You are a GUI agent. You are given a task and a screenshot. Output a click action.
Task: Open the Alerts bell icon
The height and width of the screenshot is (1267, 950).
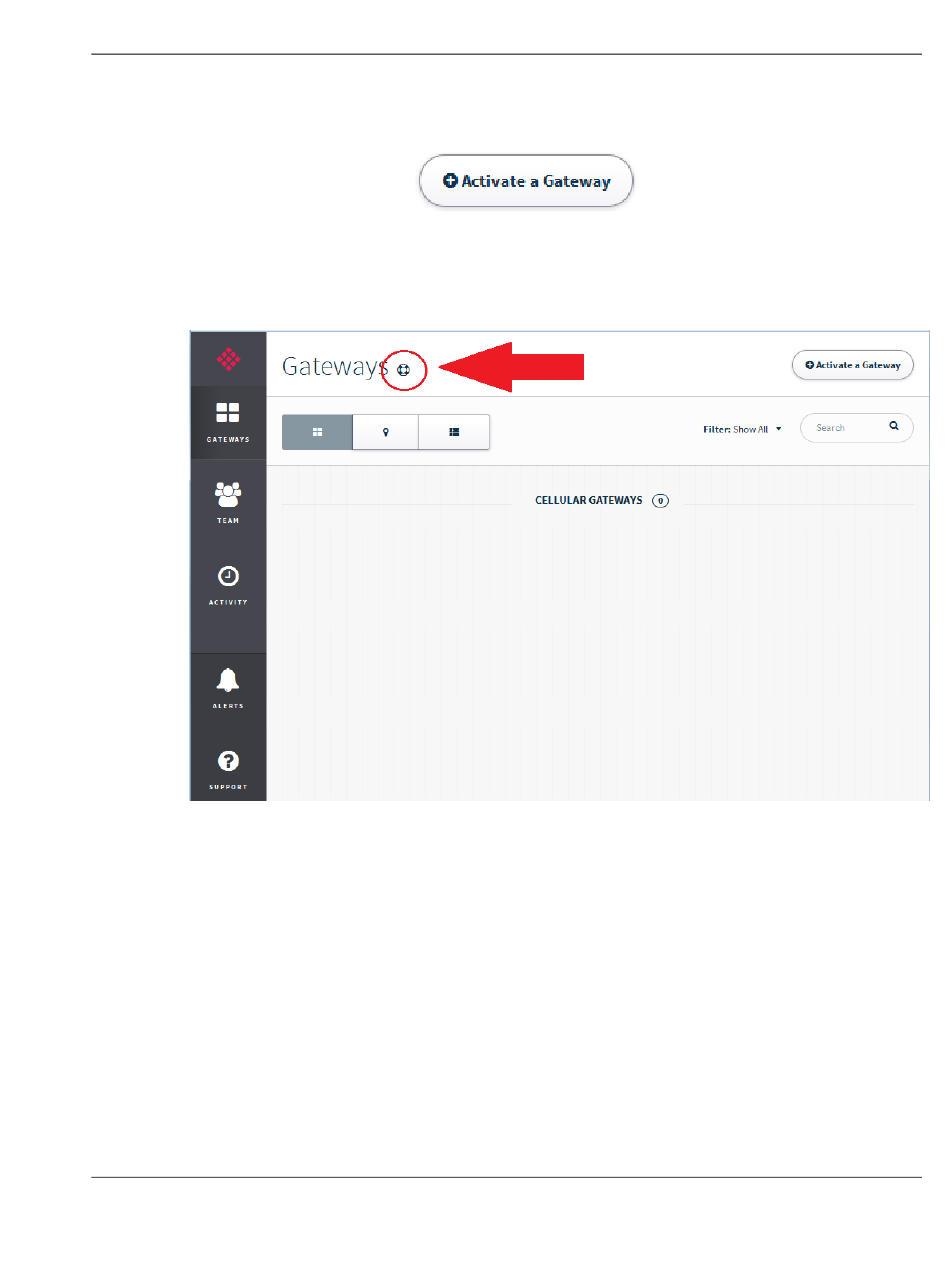[x=228, y=680]
